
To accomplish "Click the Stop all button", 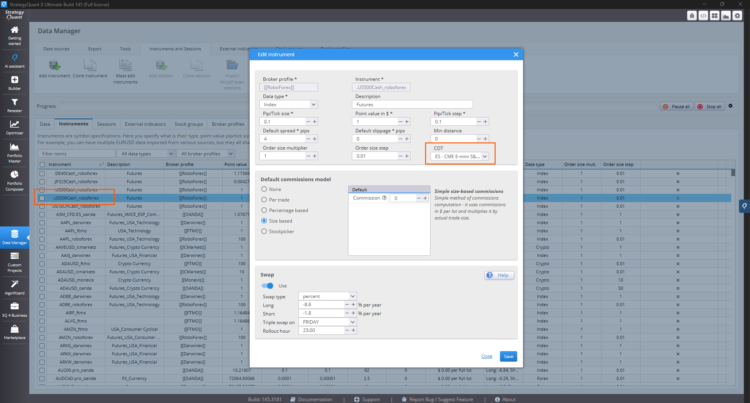I will (x=709, y=107).
